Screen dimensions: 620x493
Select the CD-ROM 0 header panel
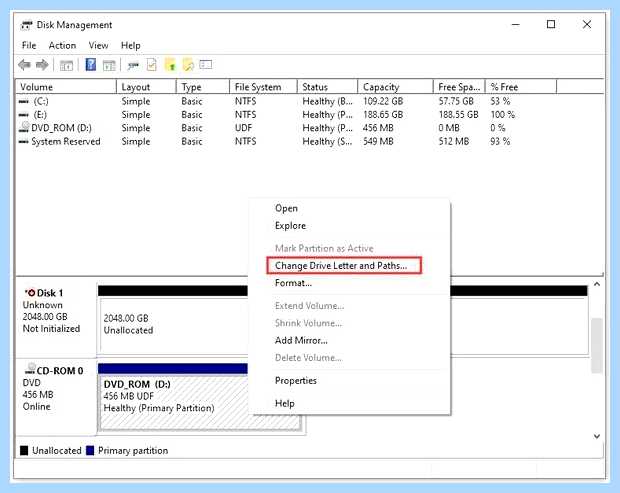[56, 395]
